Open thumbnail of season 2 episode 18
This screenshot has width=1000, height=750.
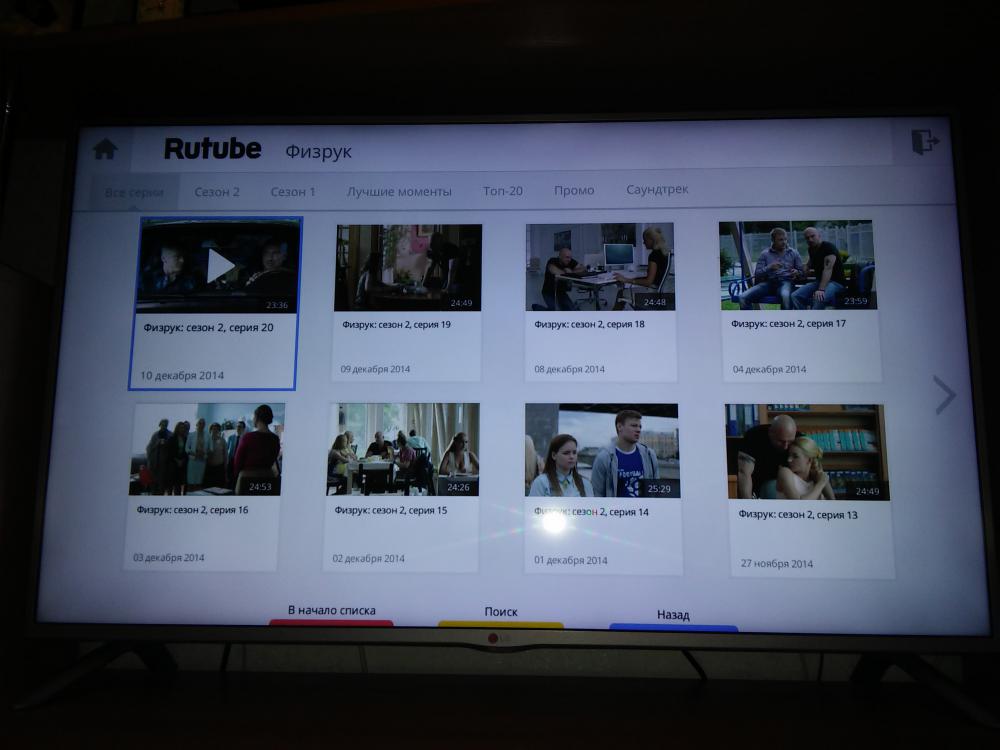(x=599, y=267)
